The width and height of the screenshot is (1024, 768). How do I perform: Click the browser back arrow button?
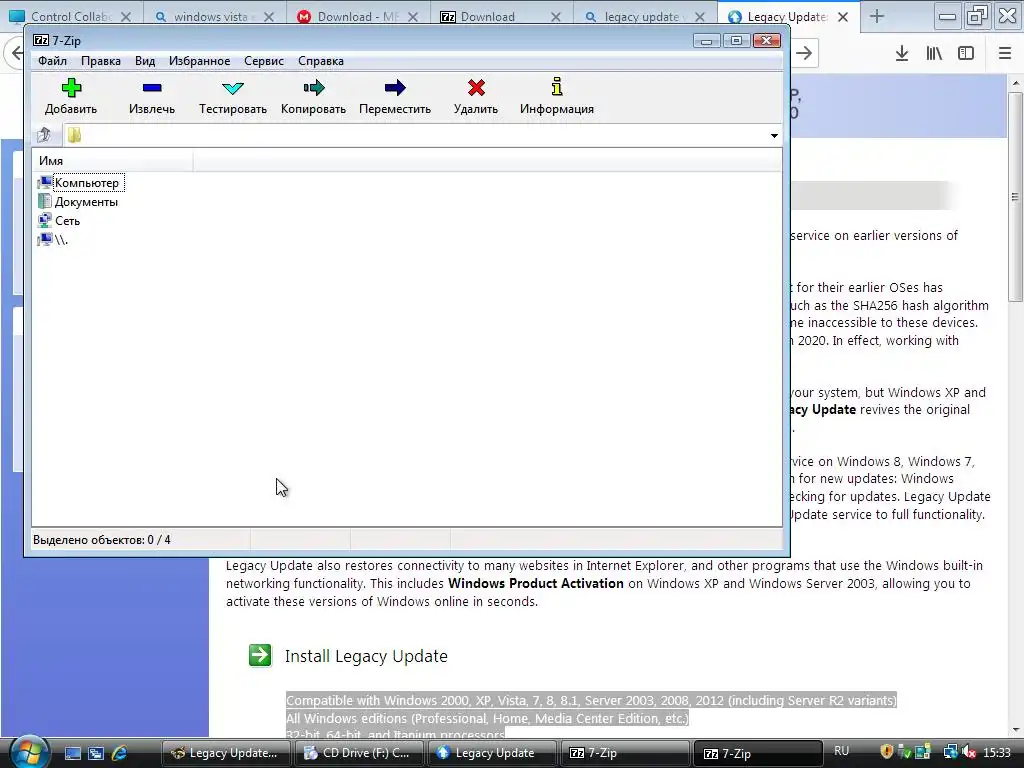pyautogui.click(x=16, y=53)
